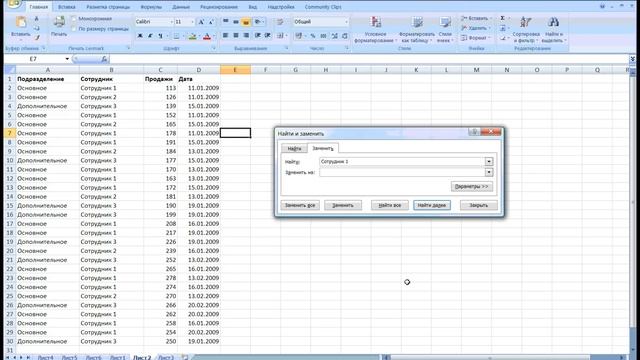
Task: Click the Cut scissors icon
Action: click(36, 19)
